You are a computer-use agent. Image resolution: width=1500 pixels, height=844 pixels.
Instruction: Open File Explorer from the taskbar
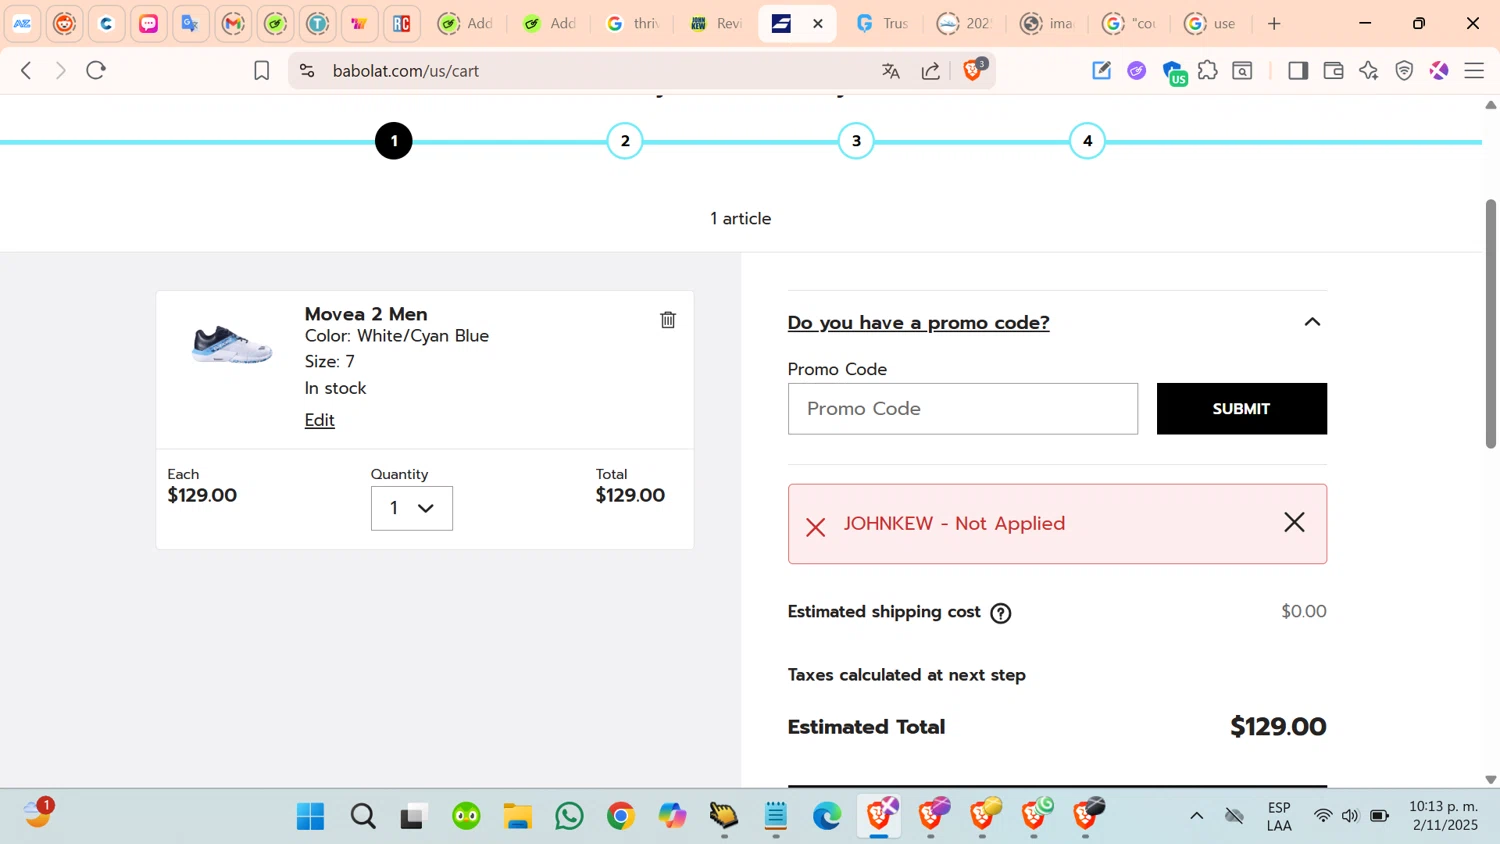click(517, 816)
